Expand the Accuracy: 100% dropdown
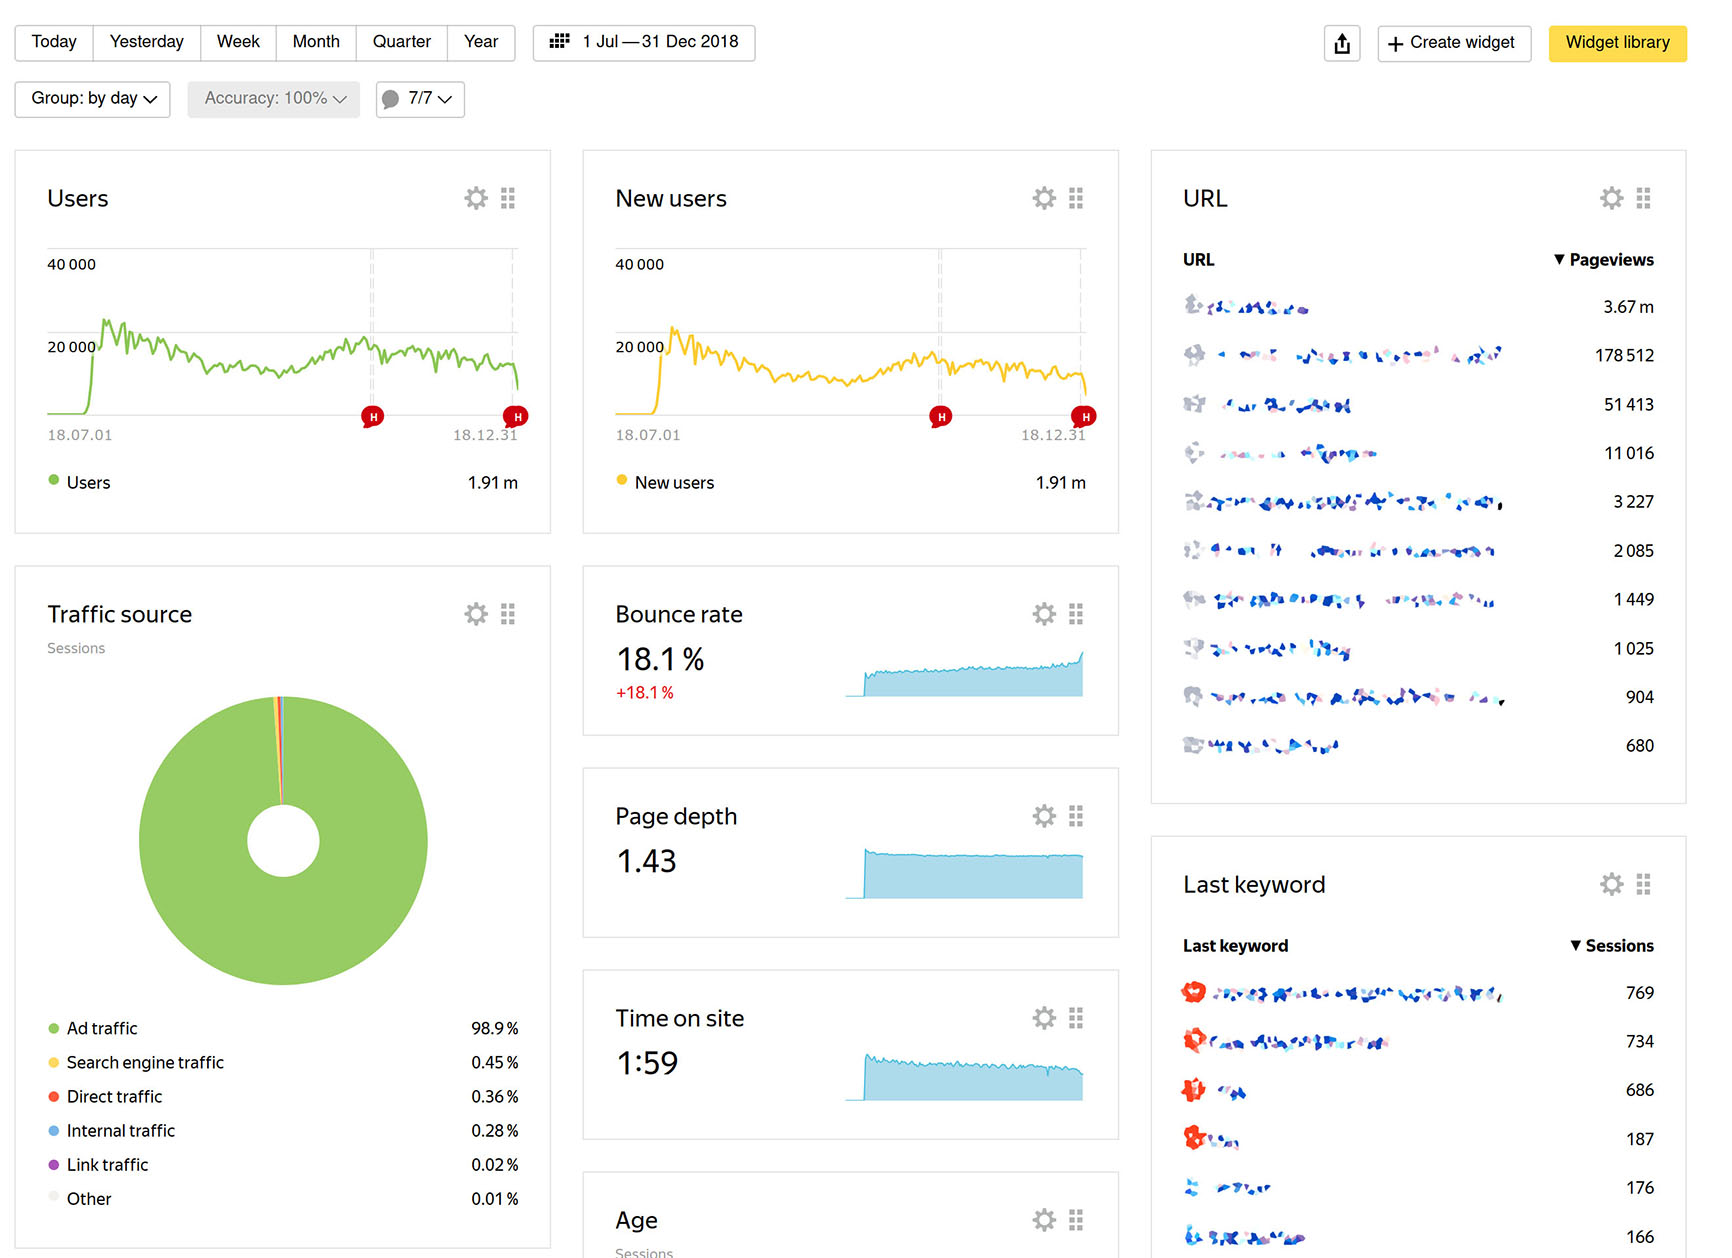 pos(272,98)
